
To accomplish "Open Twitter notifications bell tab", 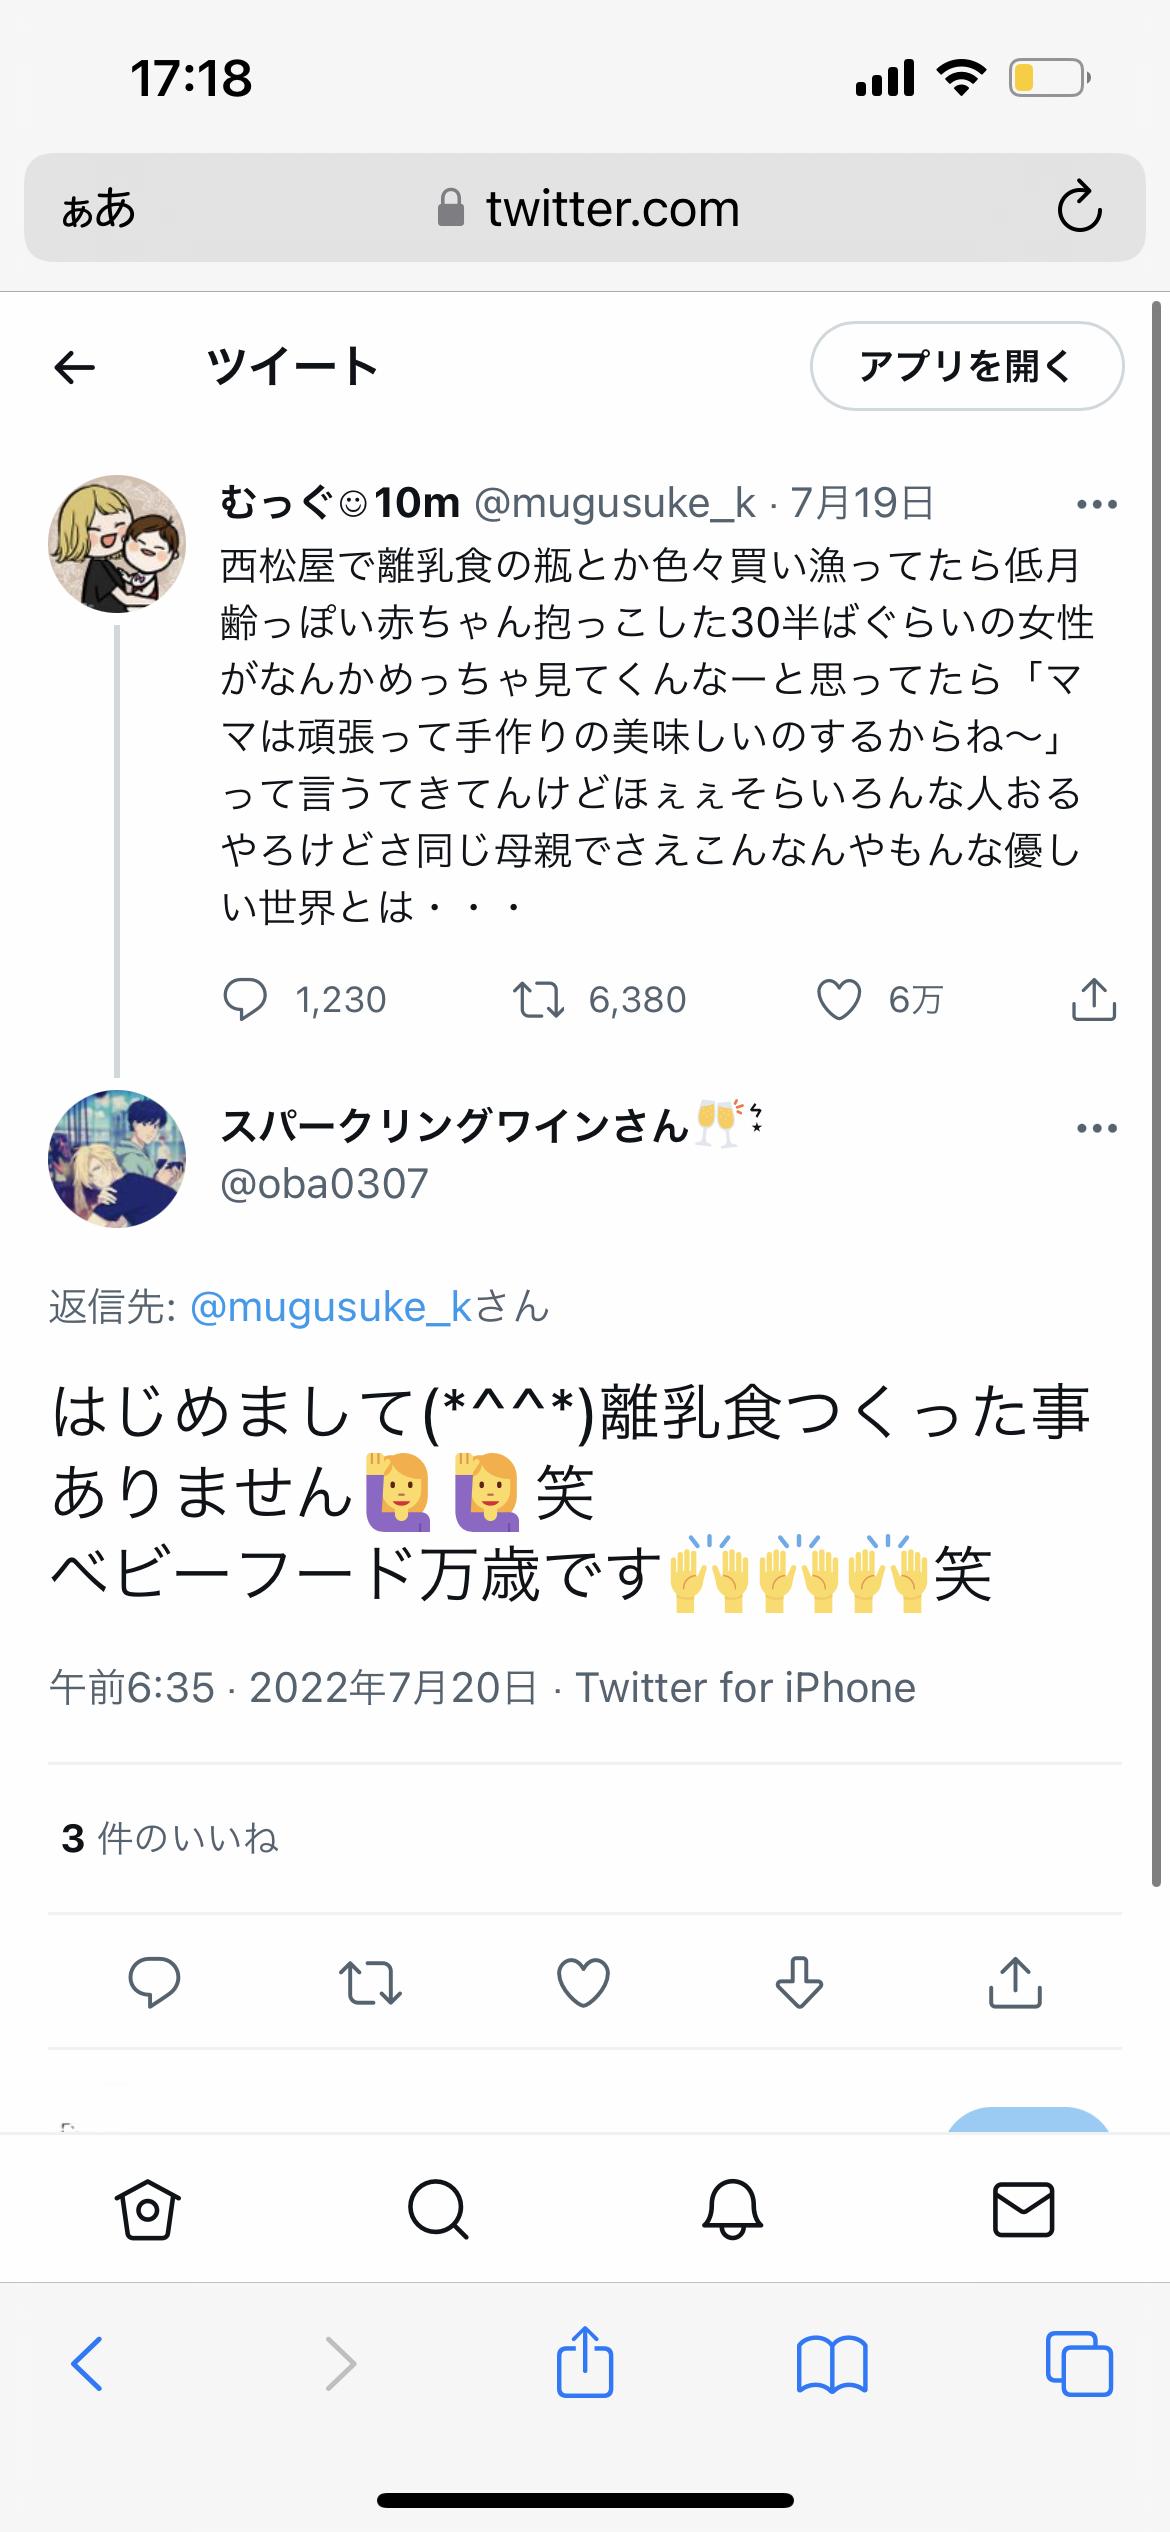I will click(x=732, y=2209).
